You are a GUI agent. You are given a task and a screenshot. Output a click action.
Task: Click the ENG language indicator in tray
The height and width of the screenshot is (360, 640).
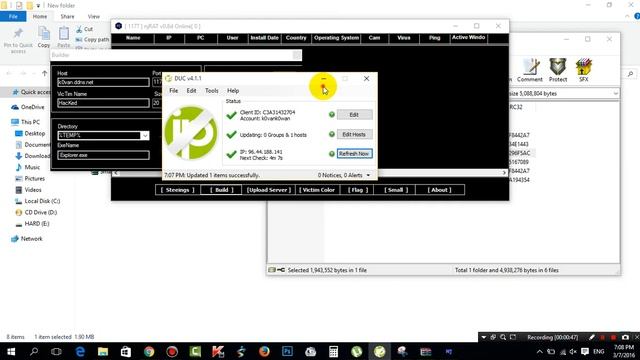(598, 351)
